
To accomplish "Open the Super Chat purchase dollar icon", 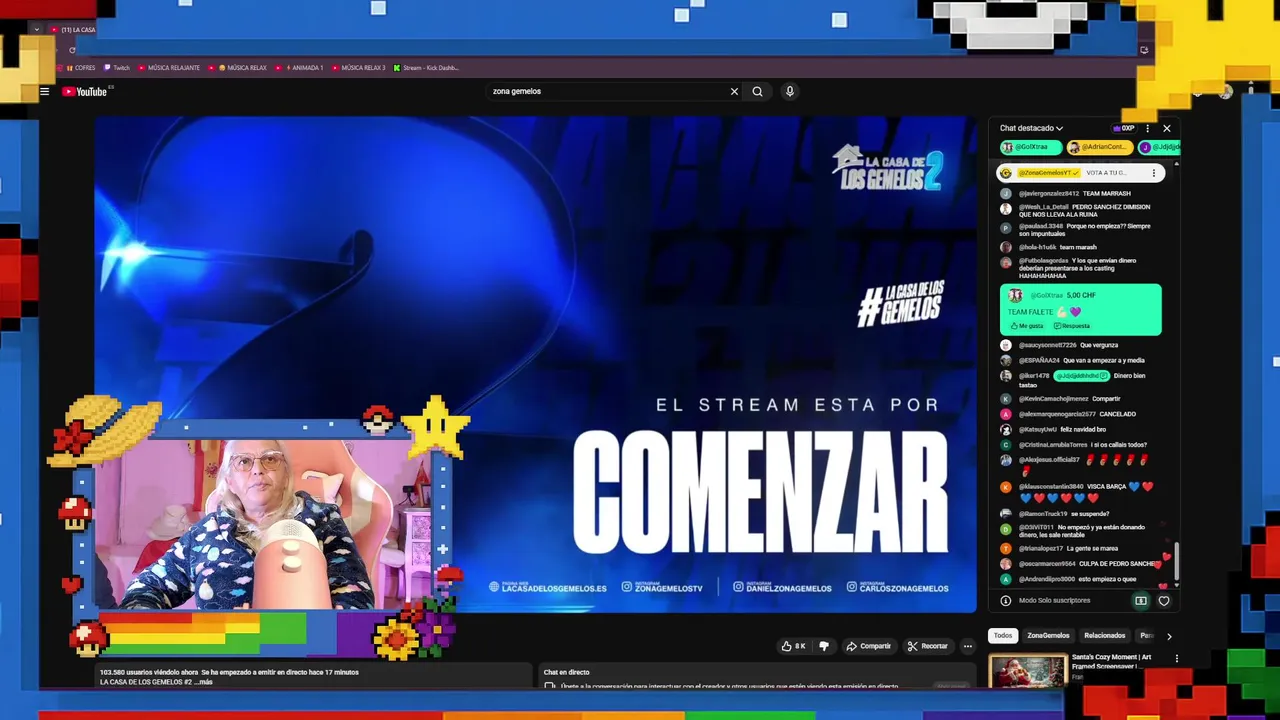I will tap(1140, 601).
